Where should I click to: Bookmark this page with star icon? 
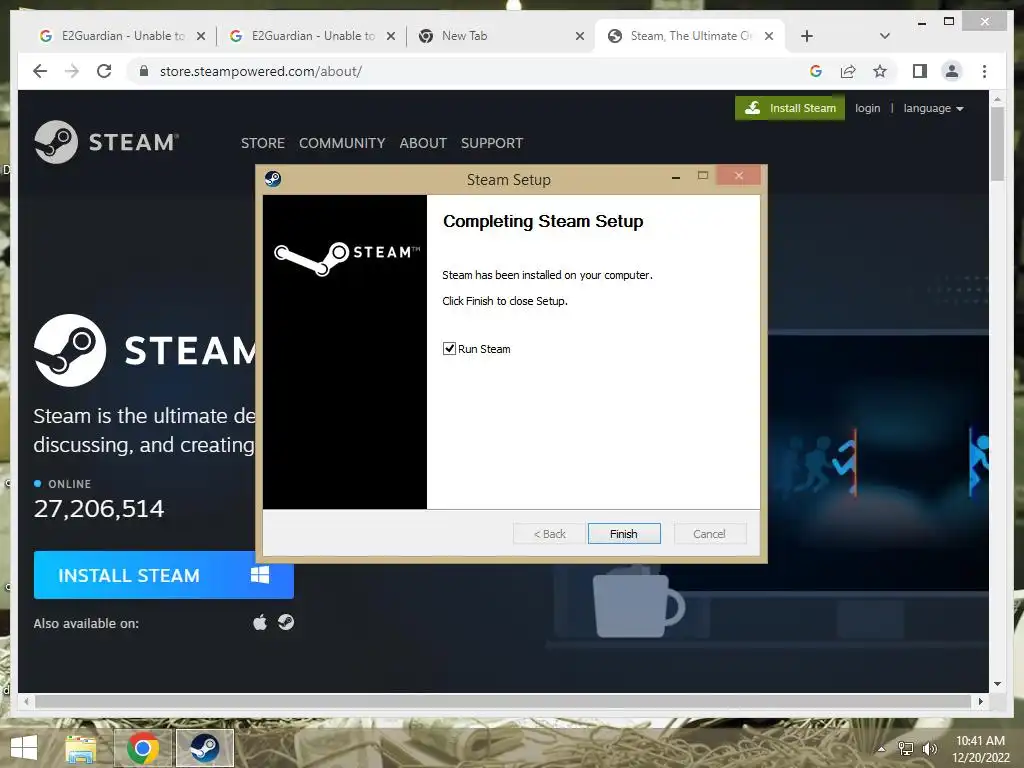pyautogui.click(x=880, y=71)
